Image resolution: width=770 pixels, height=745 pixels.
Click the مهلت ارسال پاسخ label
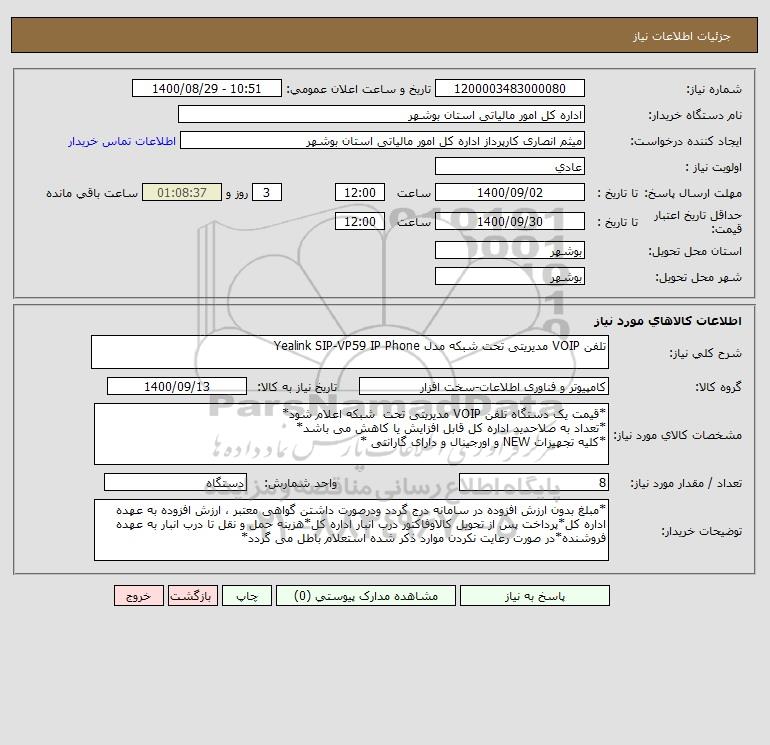coord(693,193)
